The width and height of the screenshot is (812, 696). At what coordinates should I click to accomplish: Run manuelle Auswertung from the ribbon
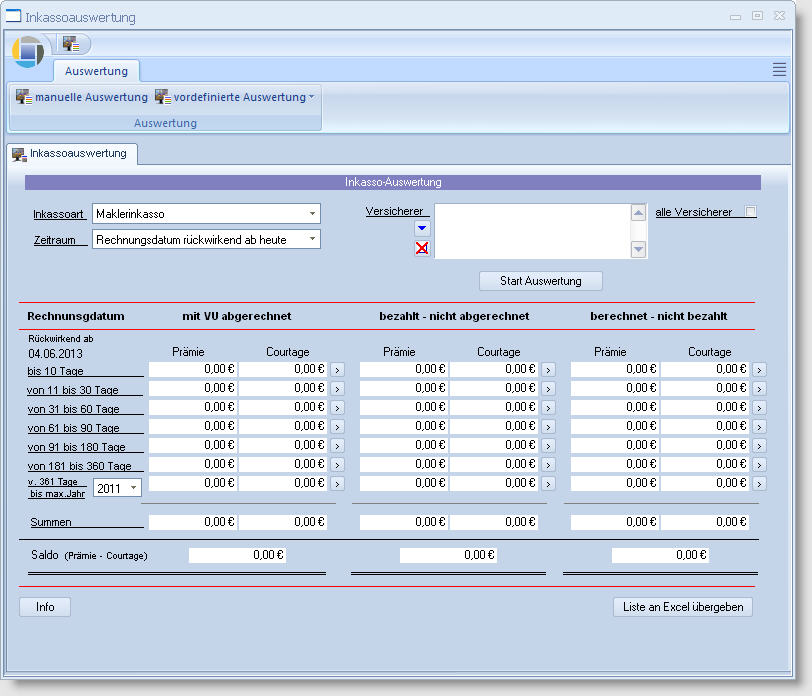tap(82, 97)
